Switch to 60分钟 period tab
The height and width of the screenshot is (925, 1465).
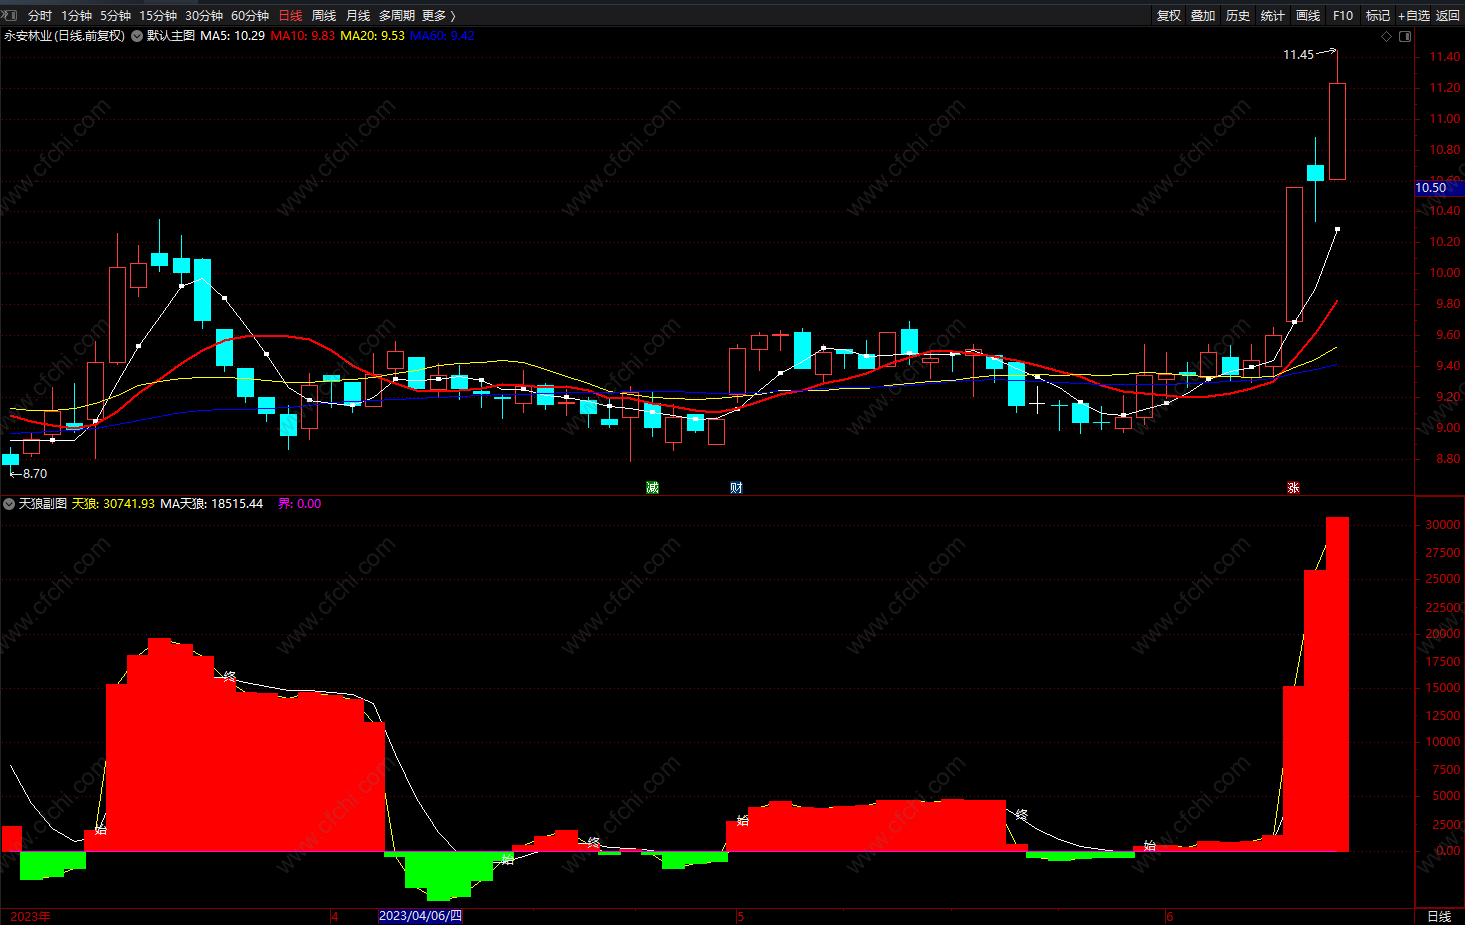click(x=250, y=15)
